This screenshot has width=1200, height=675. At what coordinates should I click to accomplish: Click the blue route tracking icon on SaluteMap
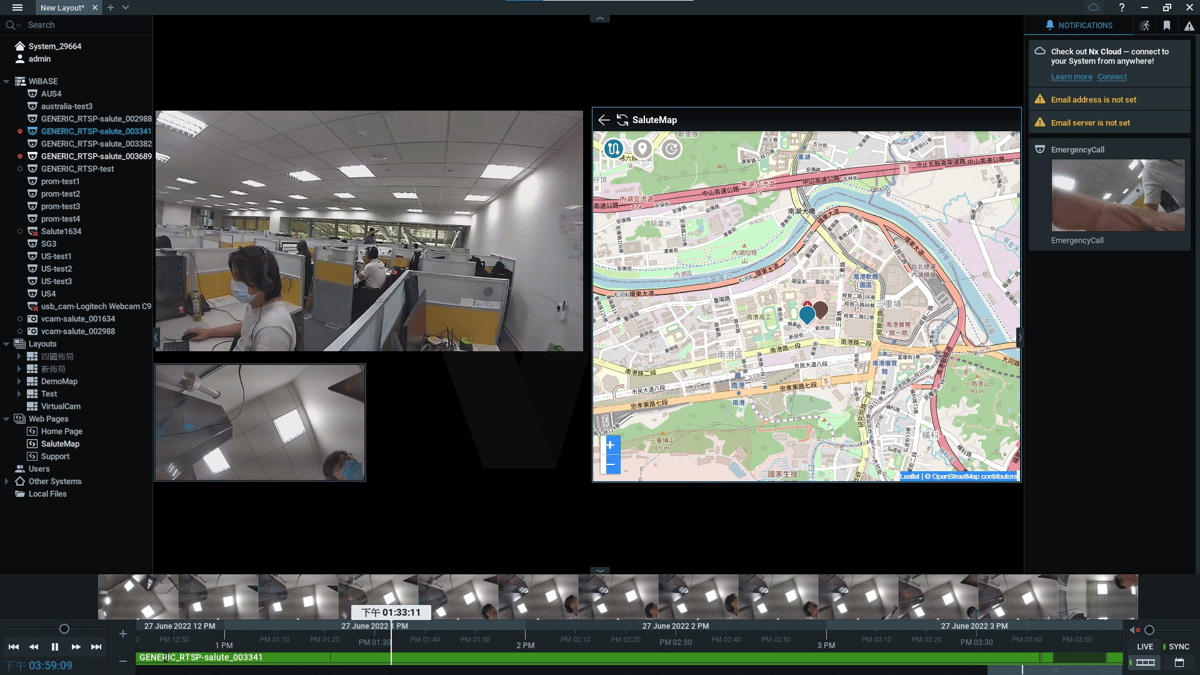click(x=613, y=148)
